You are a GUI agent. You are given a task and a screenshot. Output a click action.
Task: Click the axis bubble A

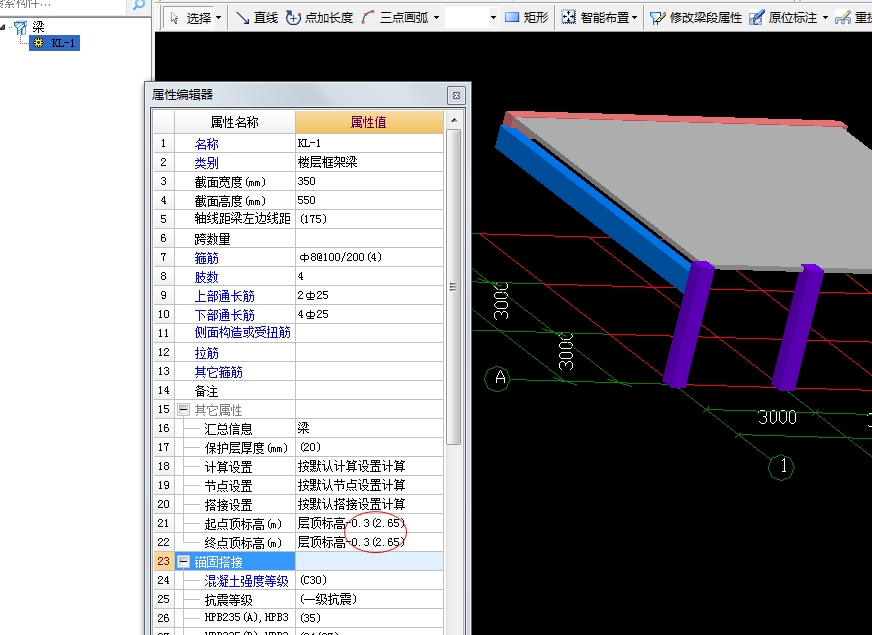[x=498, y=378]
